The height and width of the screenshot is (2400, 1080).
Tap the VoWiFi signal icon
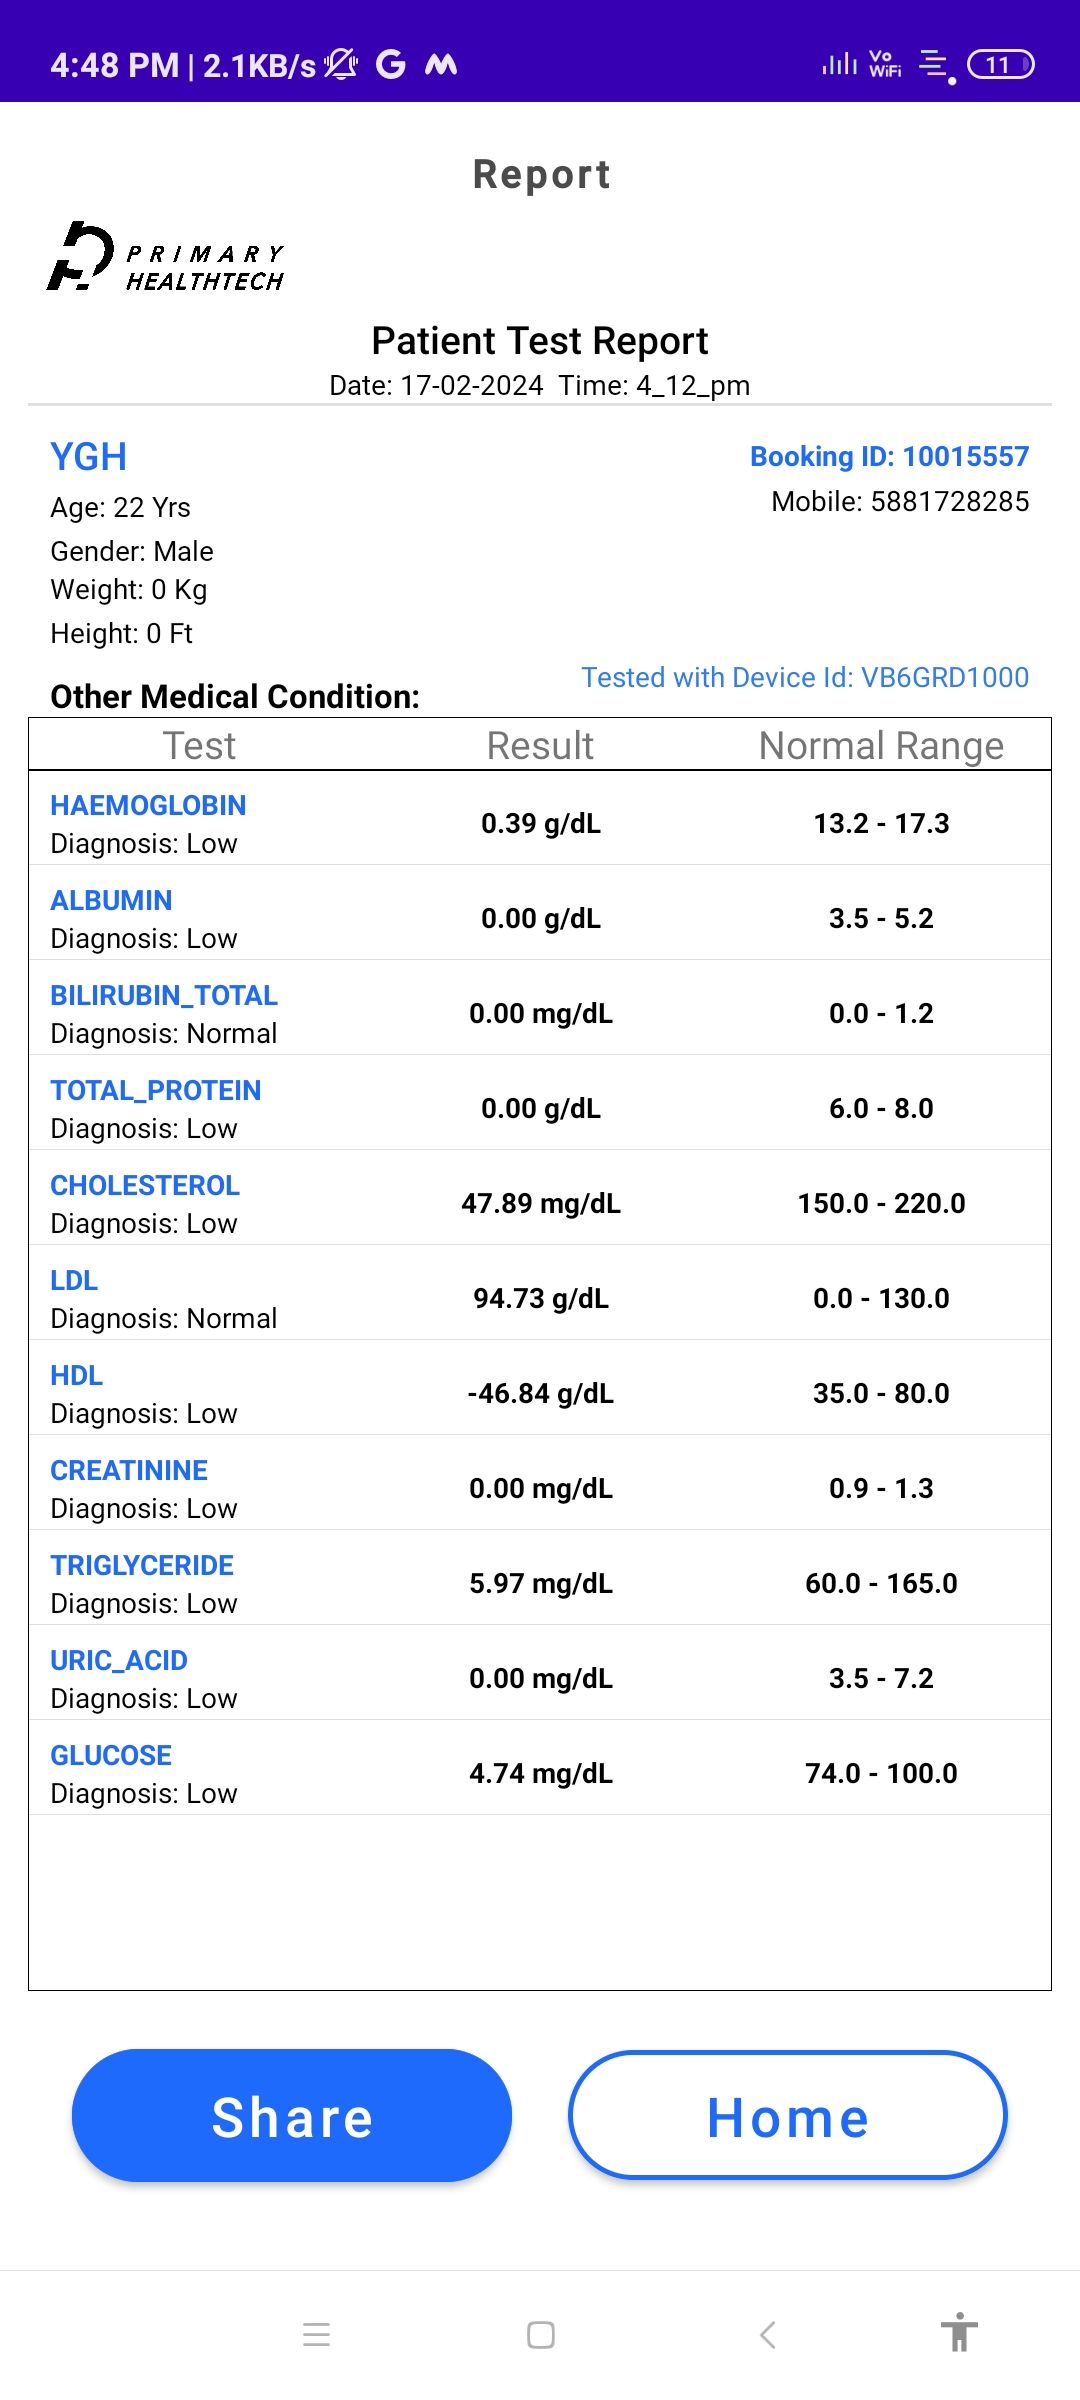(885, 65)
